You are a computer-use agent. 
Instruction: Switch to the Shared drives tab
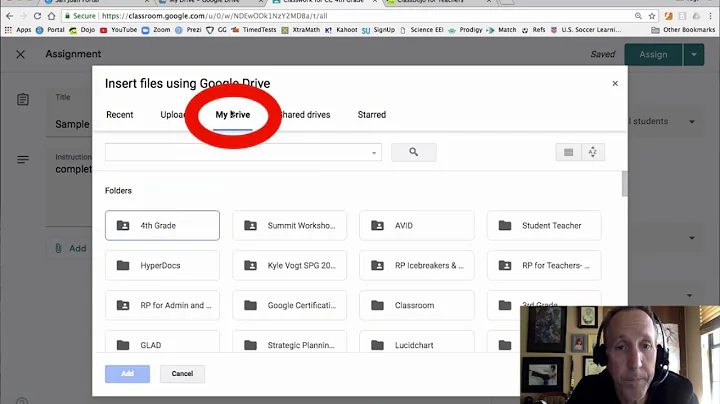click(304, 115)
